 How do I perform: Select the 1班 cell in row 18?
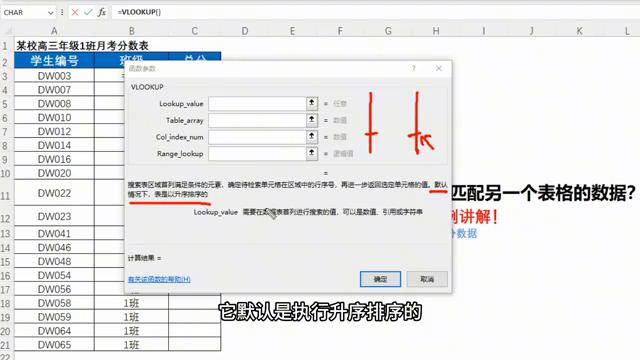click(x=131, y=303)
